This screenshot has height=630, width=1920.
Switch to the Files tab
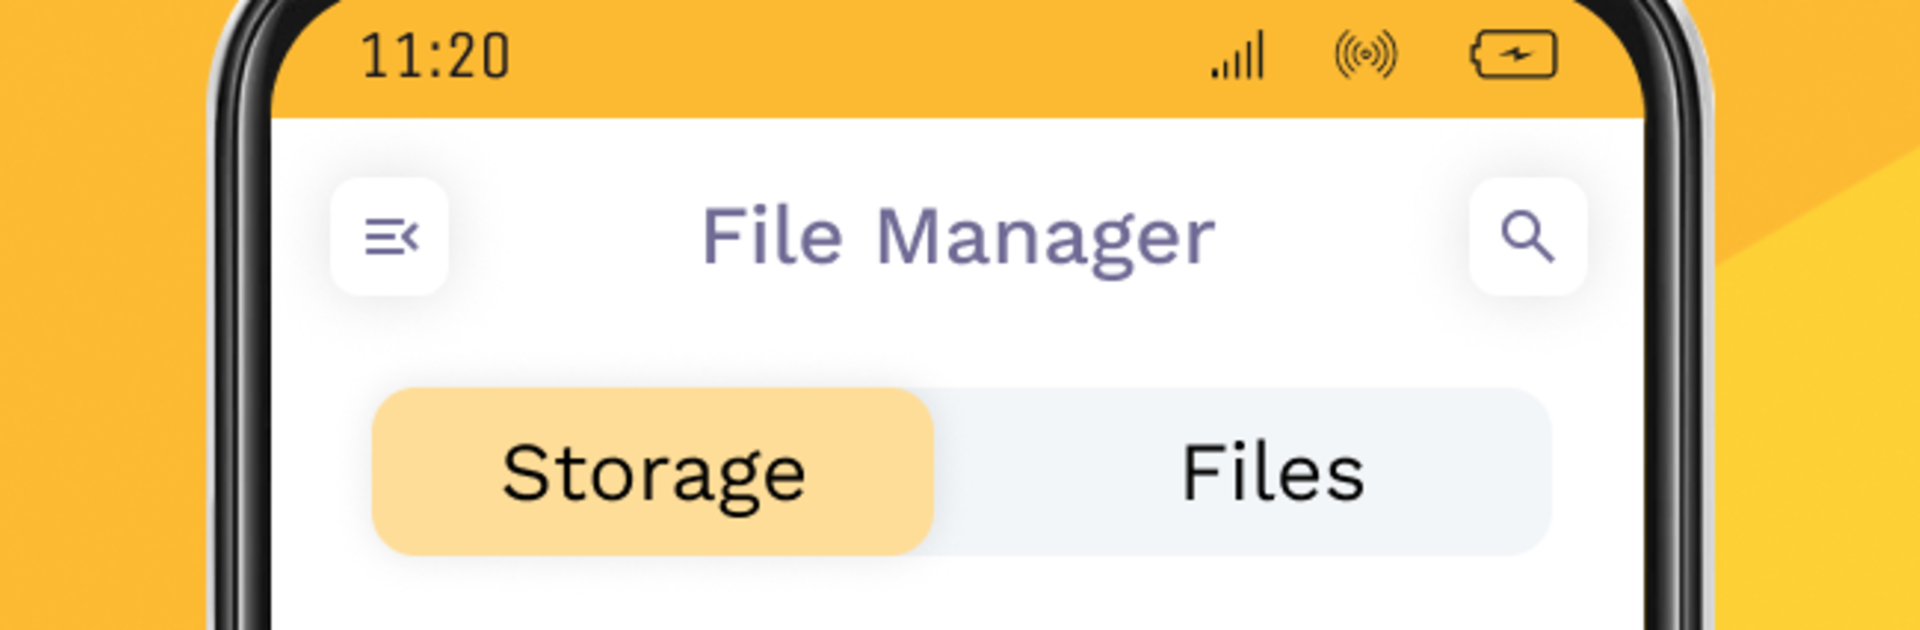[1272, 472]
